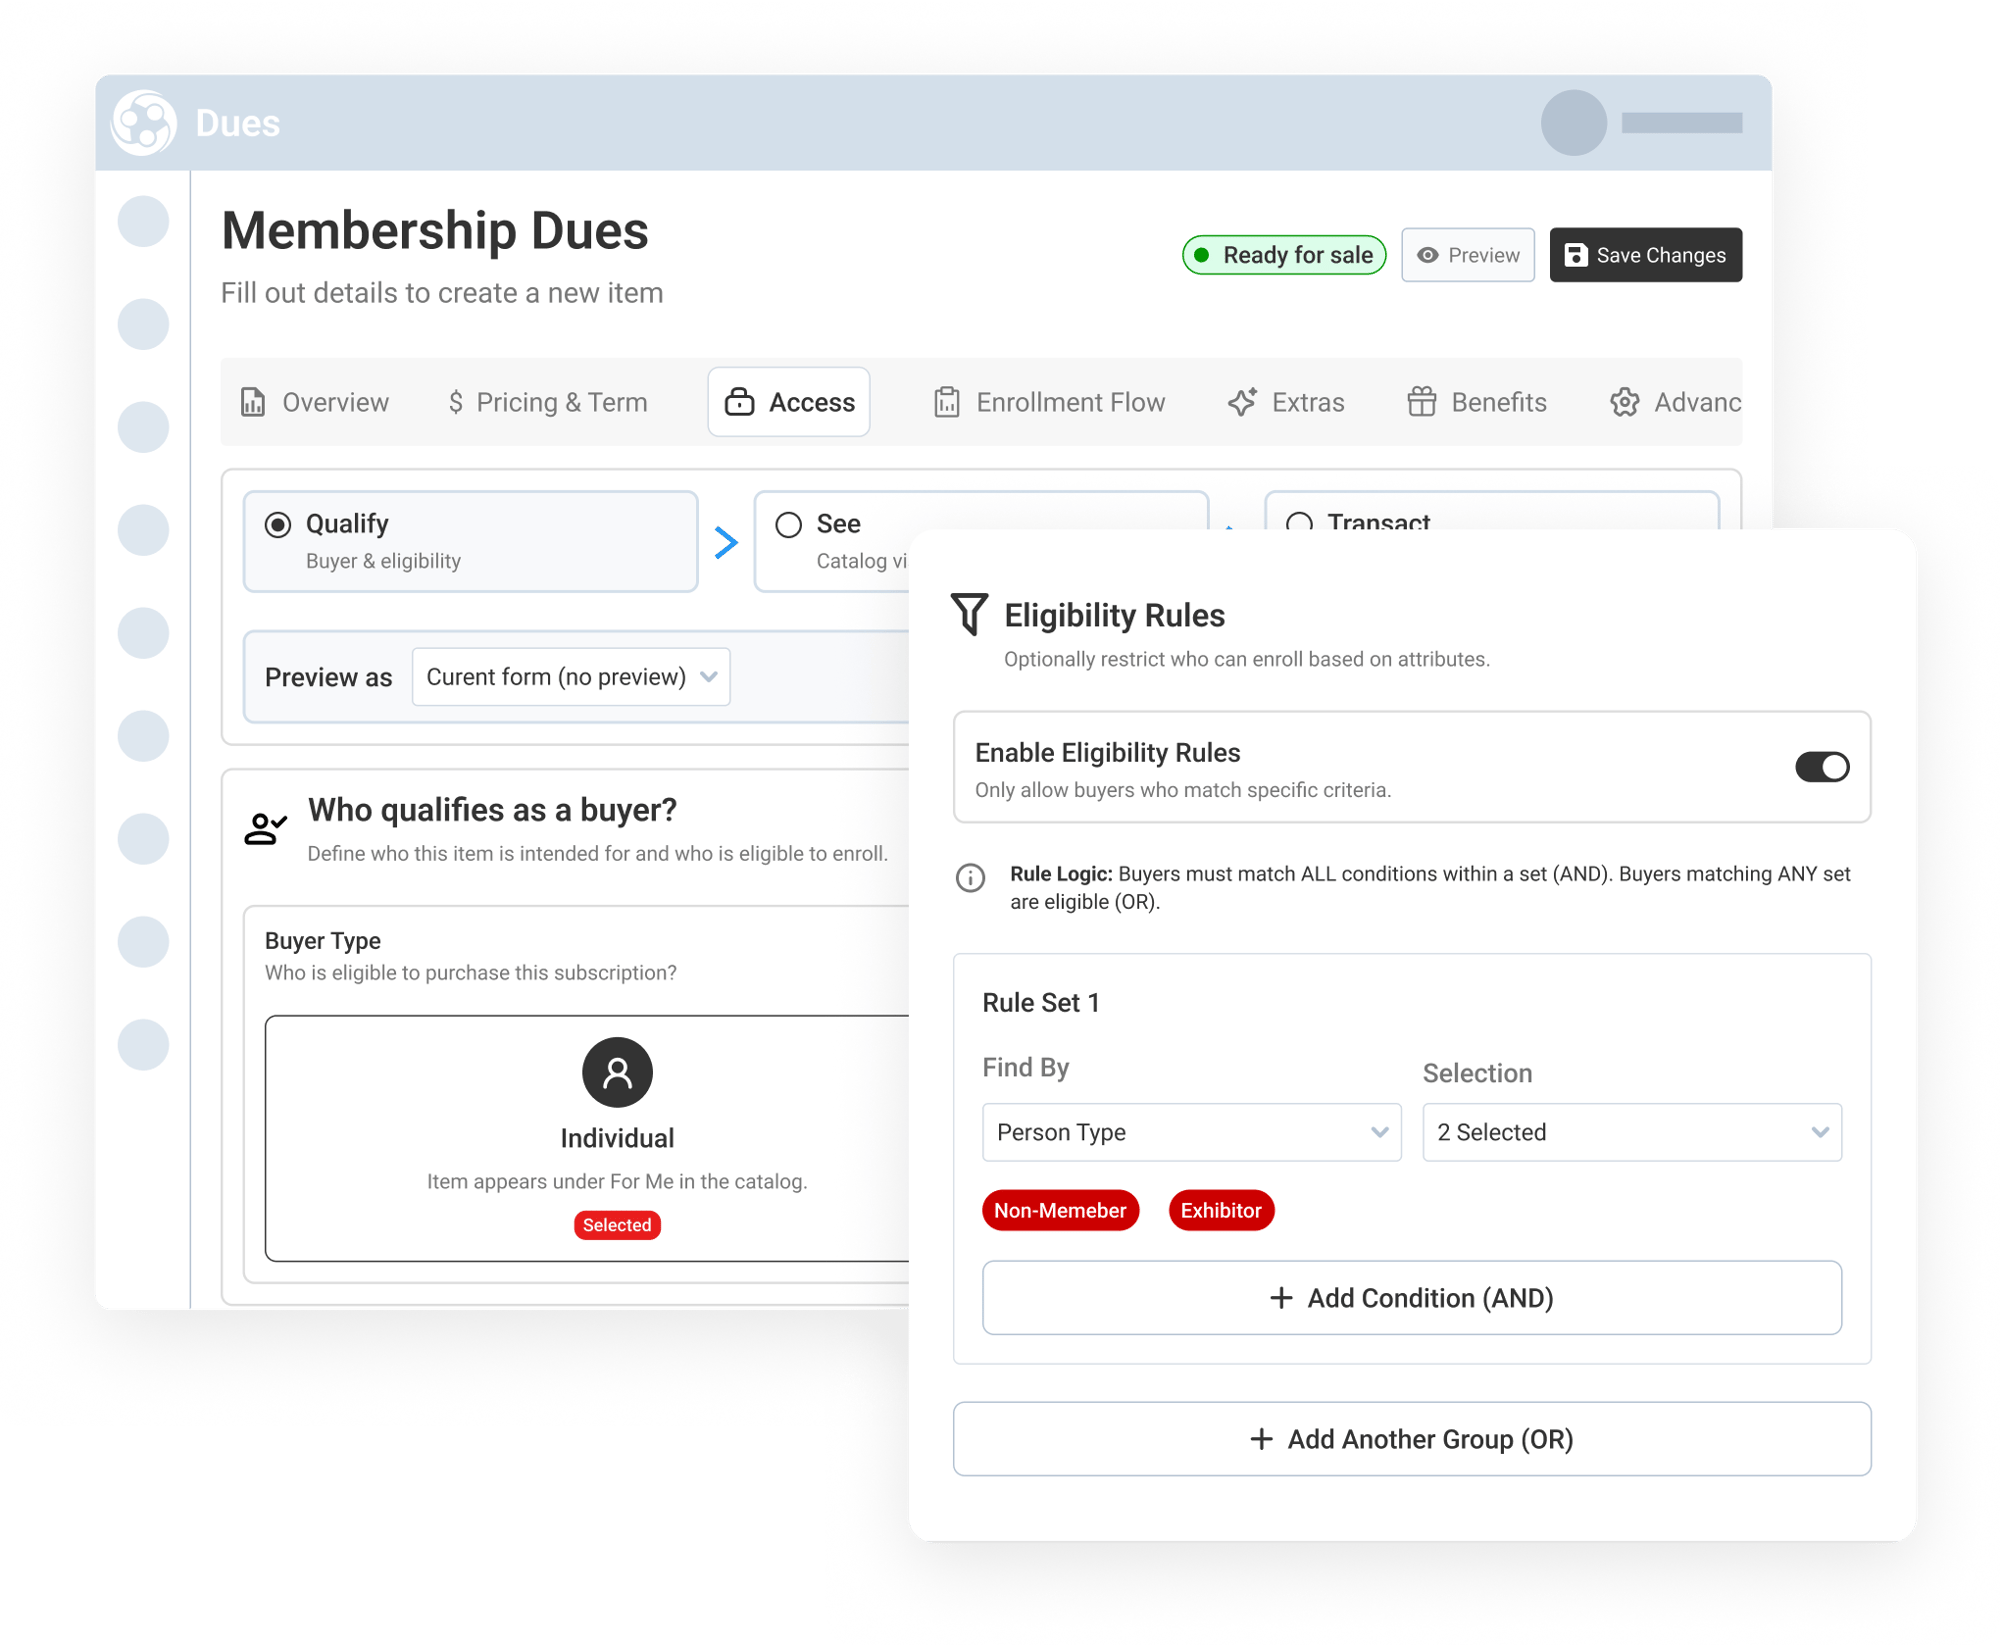Click Add Condition (AND) button
The width and height of the screenshot is (2000, 1646).
[x=1411, y=1298]
